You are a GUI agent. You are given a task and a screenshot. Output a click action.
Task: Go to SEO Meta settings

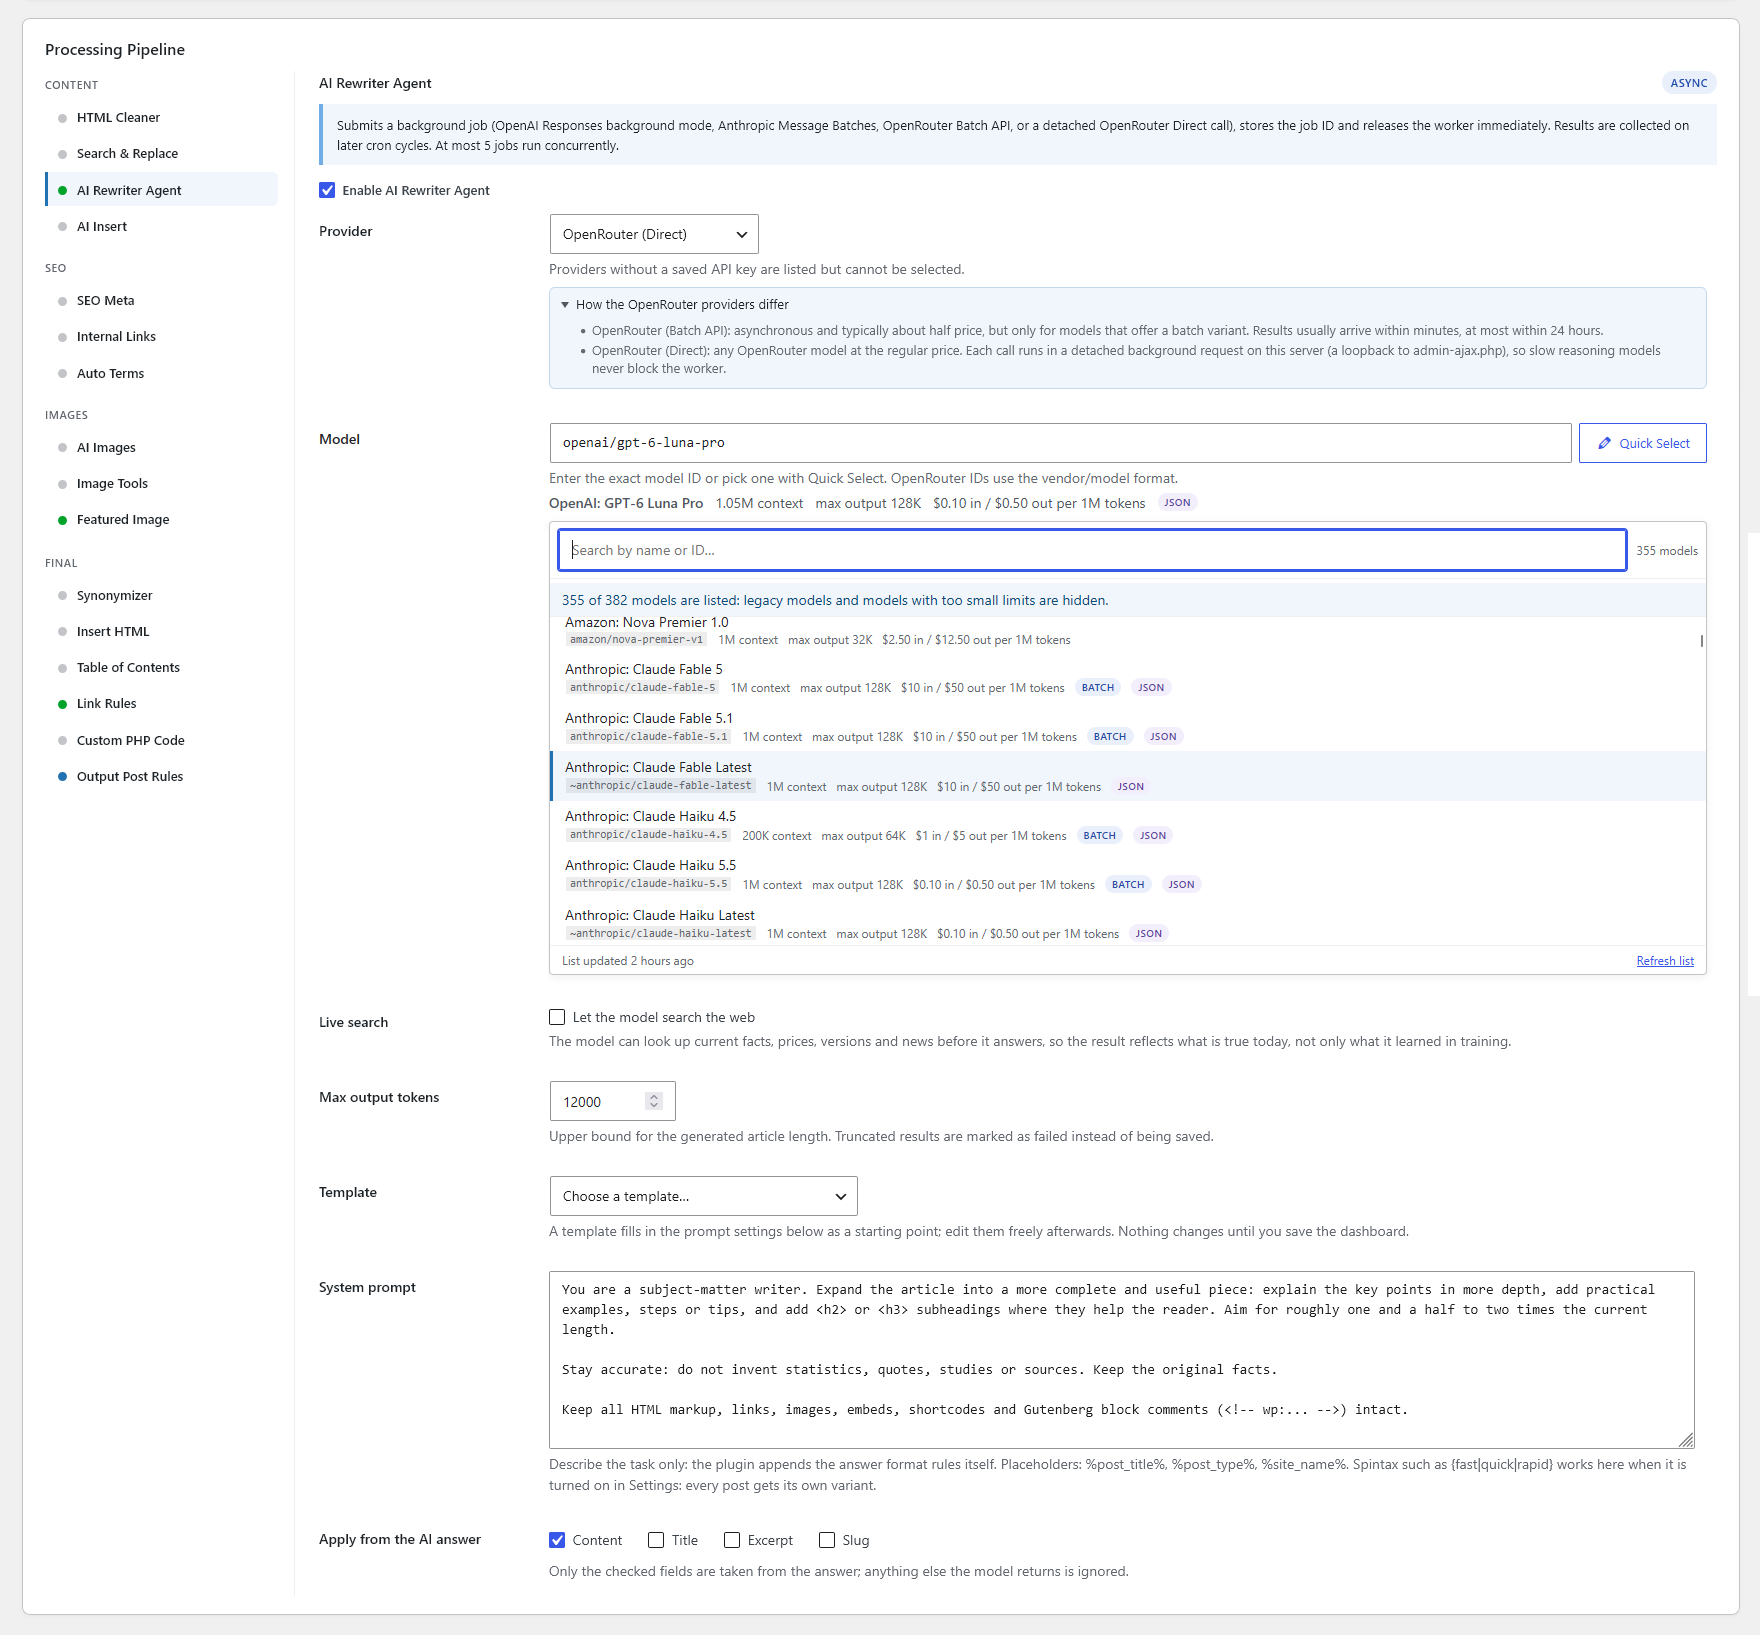(x=161, y=300)
